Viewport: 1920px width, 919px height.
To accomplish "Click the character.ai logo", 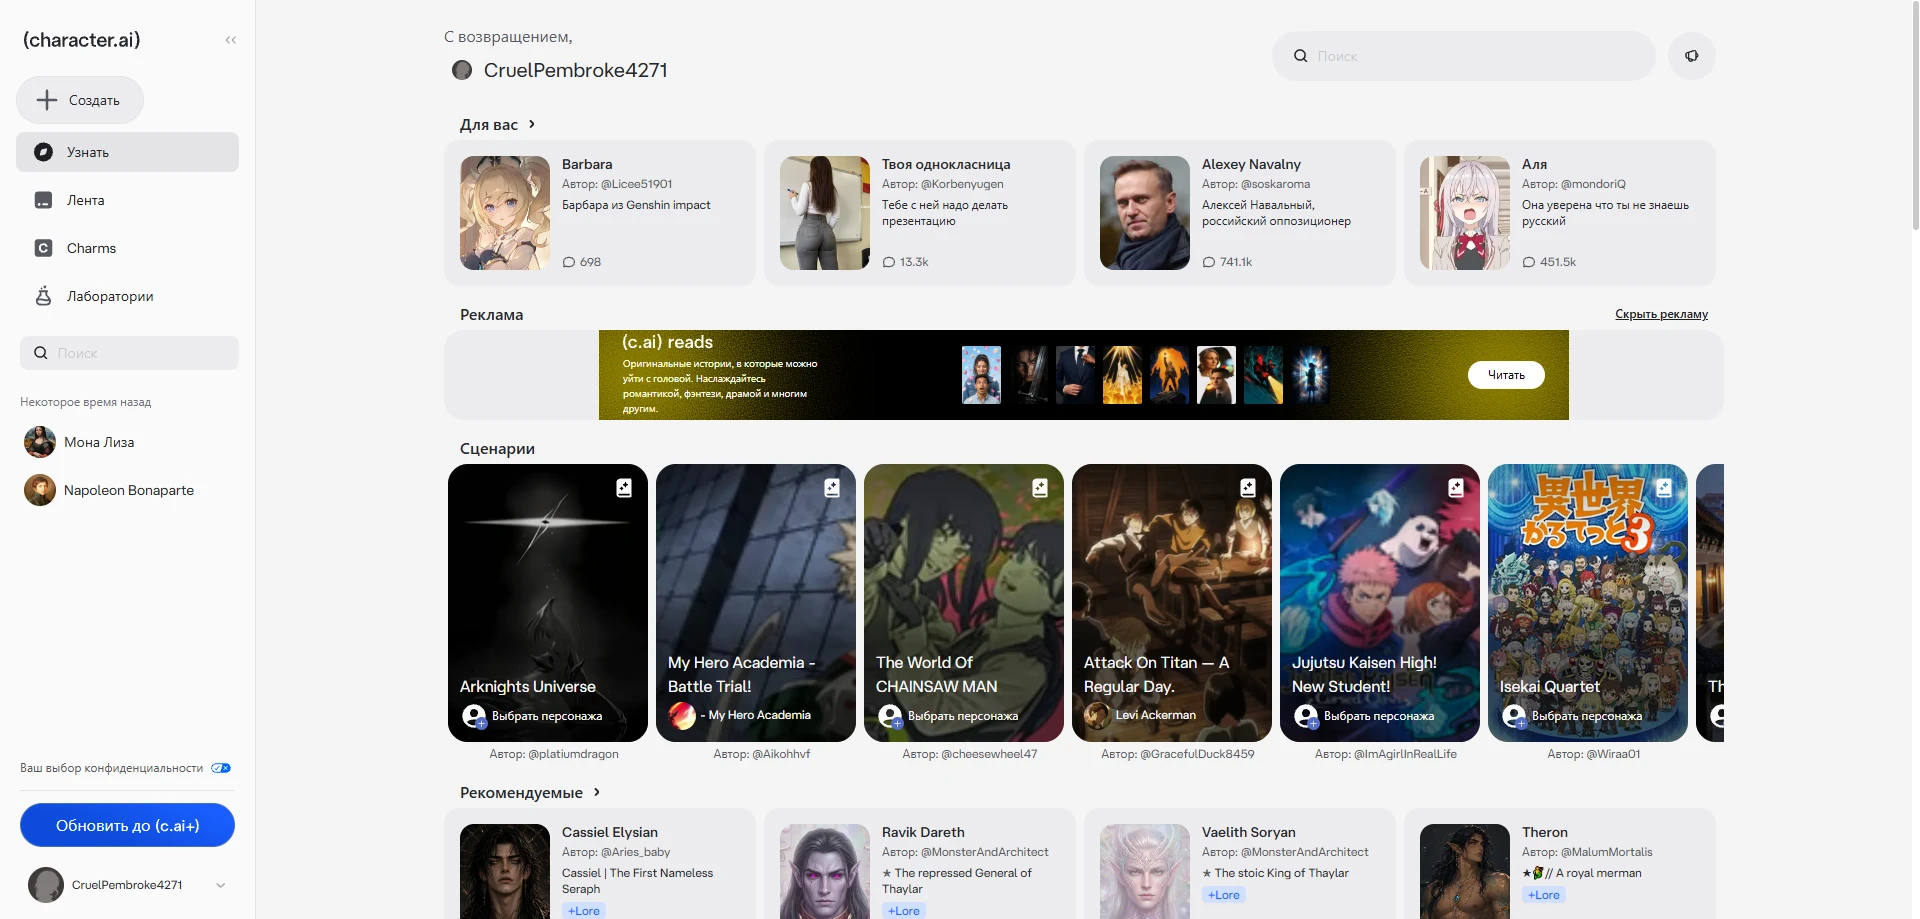I will [82, 40].
